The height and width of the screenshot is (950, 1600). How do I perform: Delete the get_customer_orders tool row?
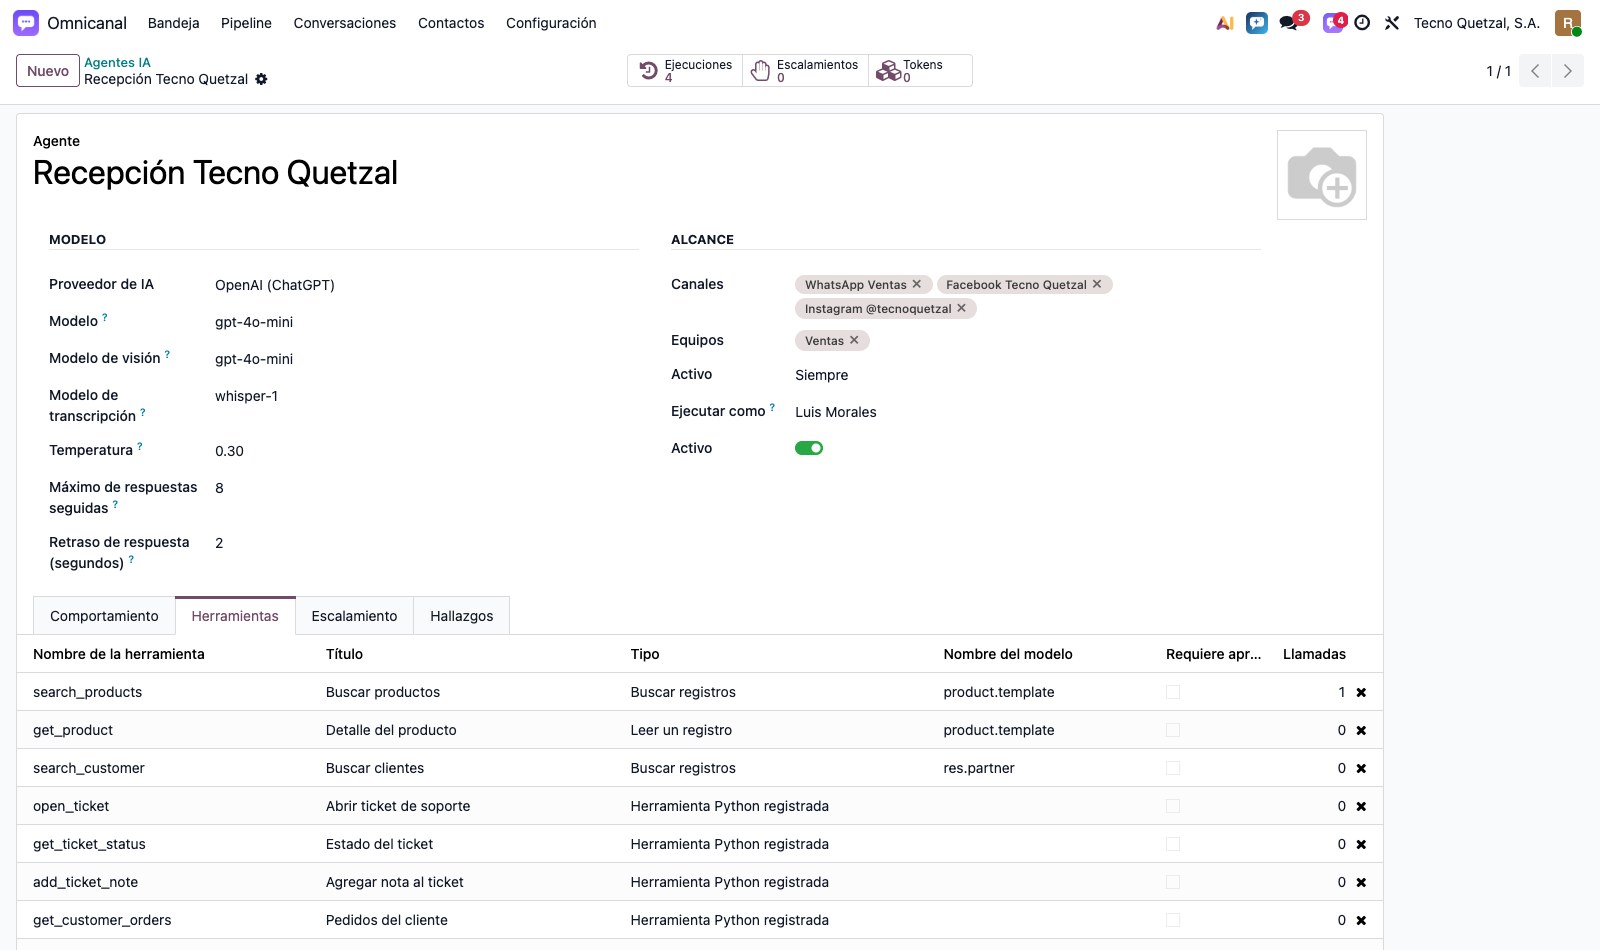pos(1361,920)
